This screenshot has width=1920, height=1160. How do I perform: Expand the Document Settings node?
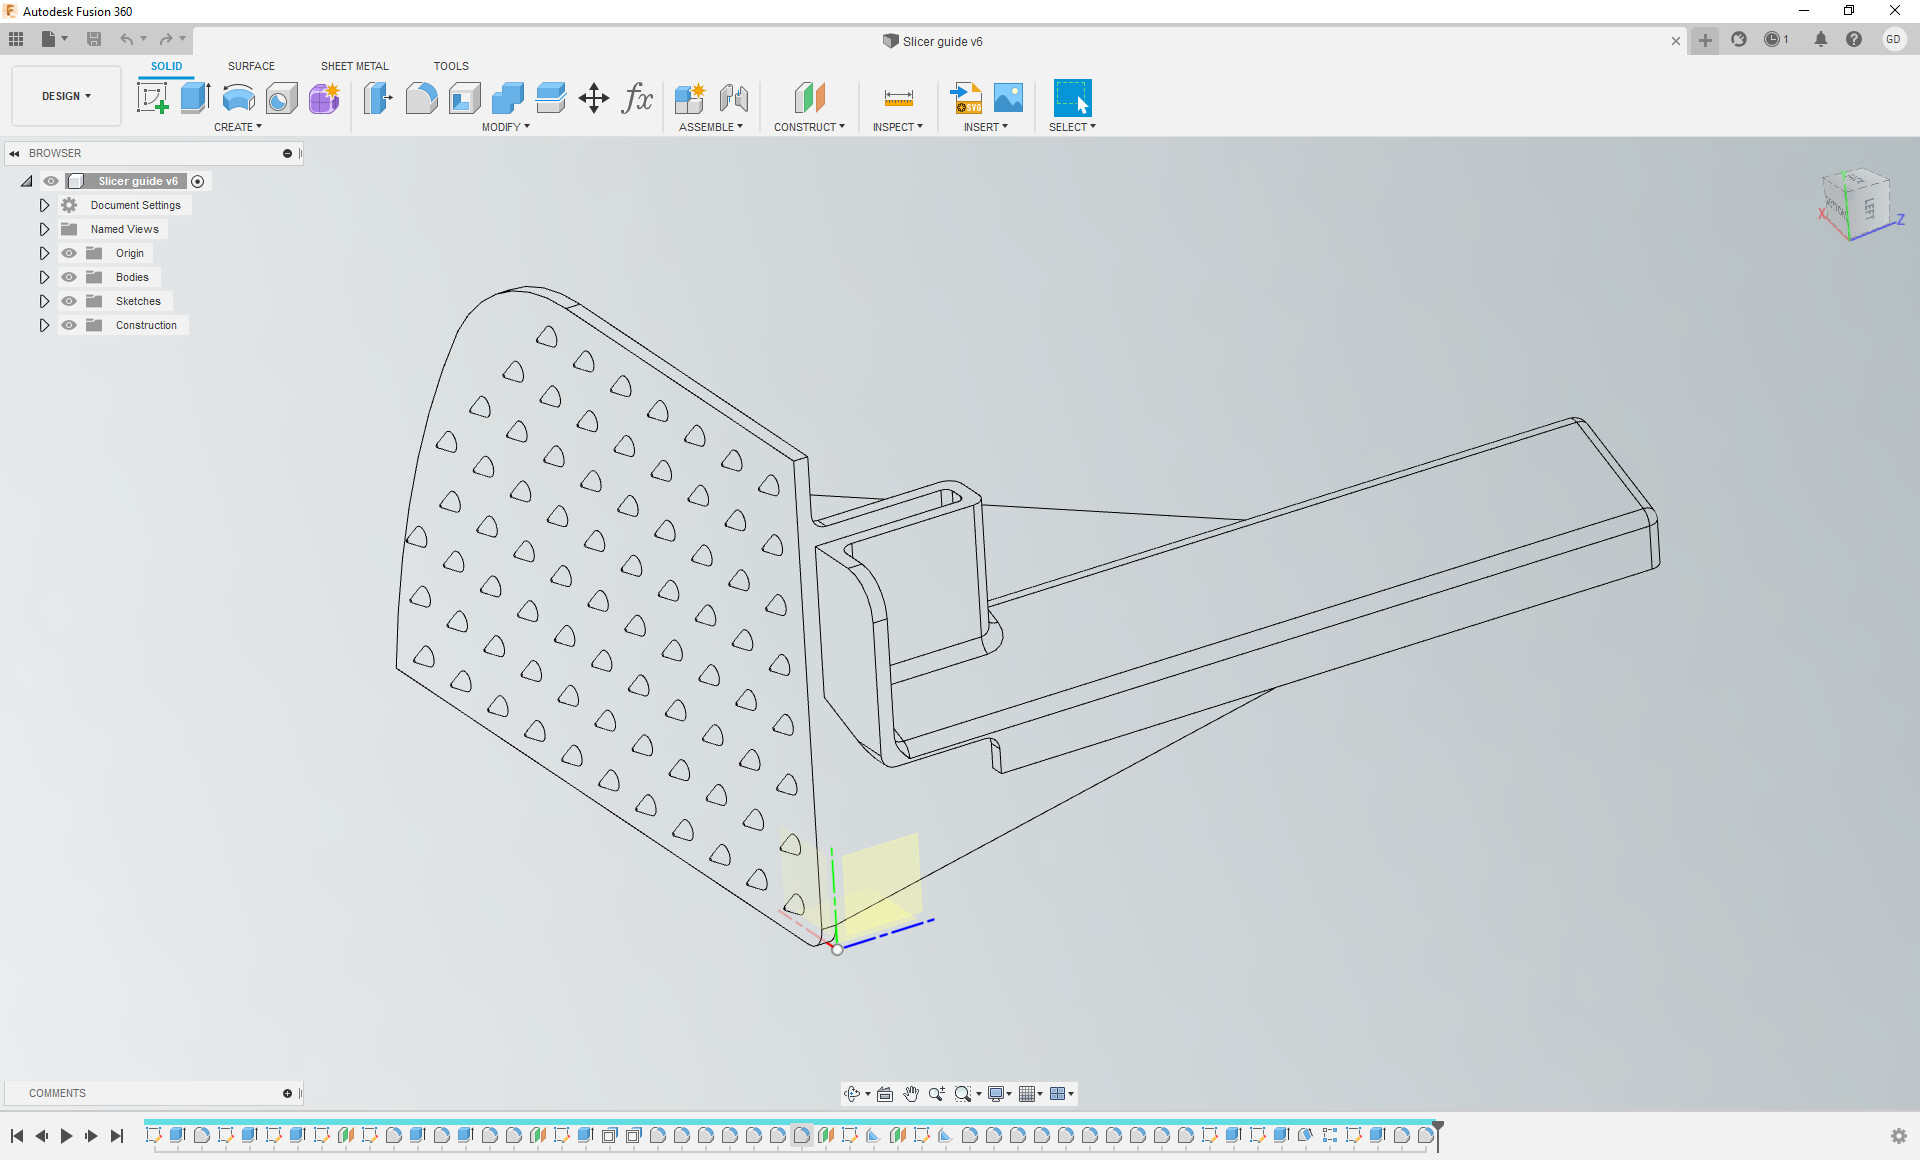coord(44,205)
